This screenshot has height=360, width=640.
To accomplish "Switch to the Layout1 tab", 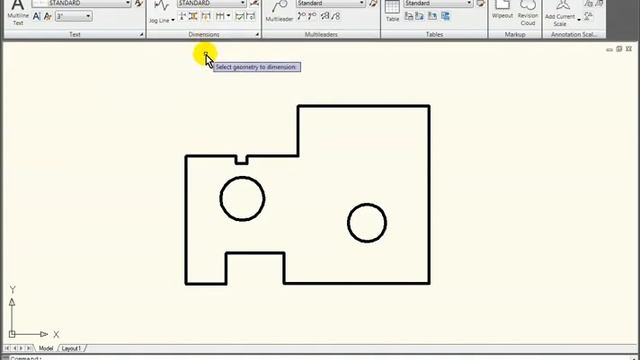I will (x=71, y=349).
